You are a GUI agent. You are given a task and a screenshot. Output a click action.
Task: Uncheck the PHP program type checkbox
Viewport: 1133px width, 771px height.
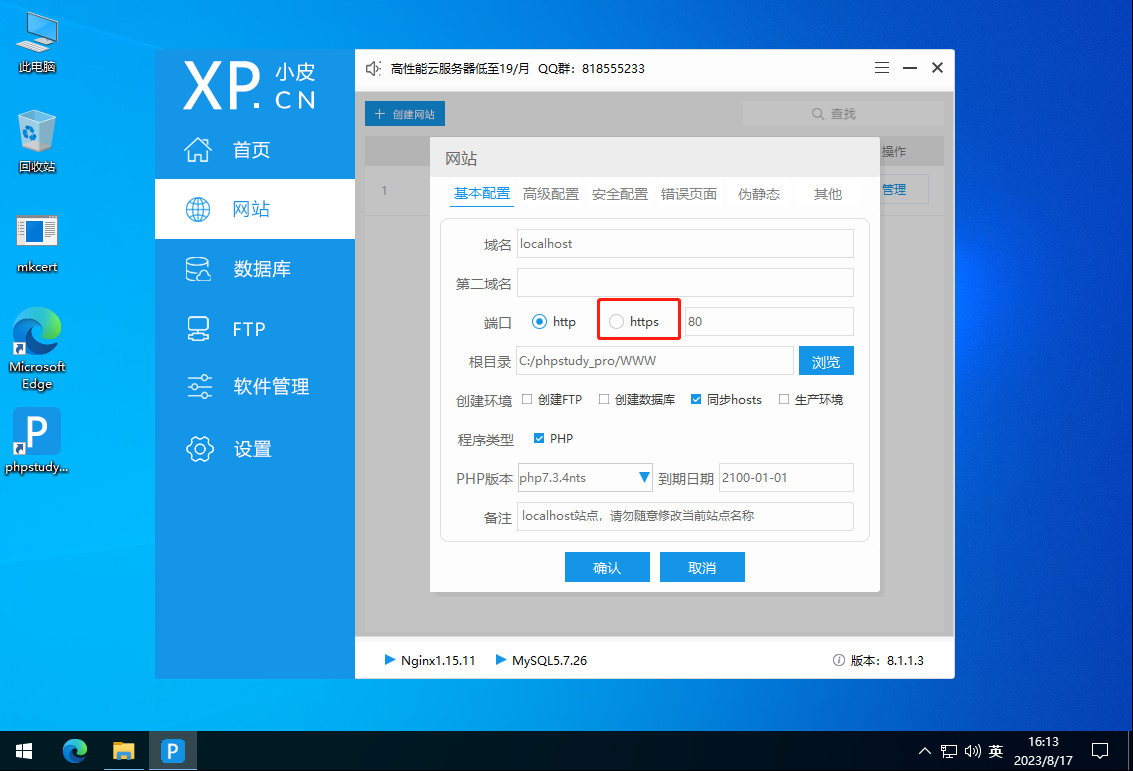(x=539, y=438)
